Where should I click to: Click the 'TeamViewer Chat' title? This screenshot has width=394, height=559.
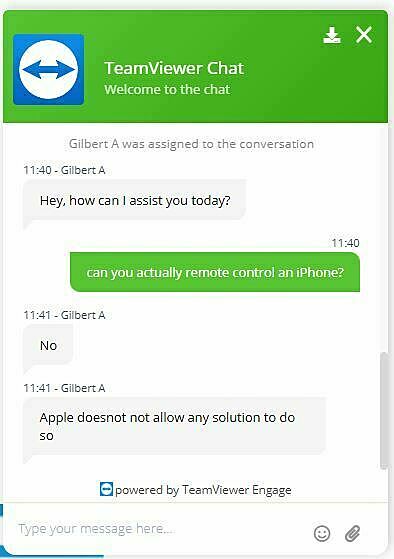click(x=174, y=68)
